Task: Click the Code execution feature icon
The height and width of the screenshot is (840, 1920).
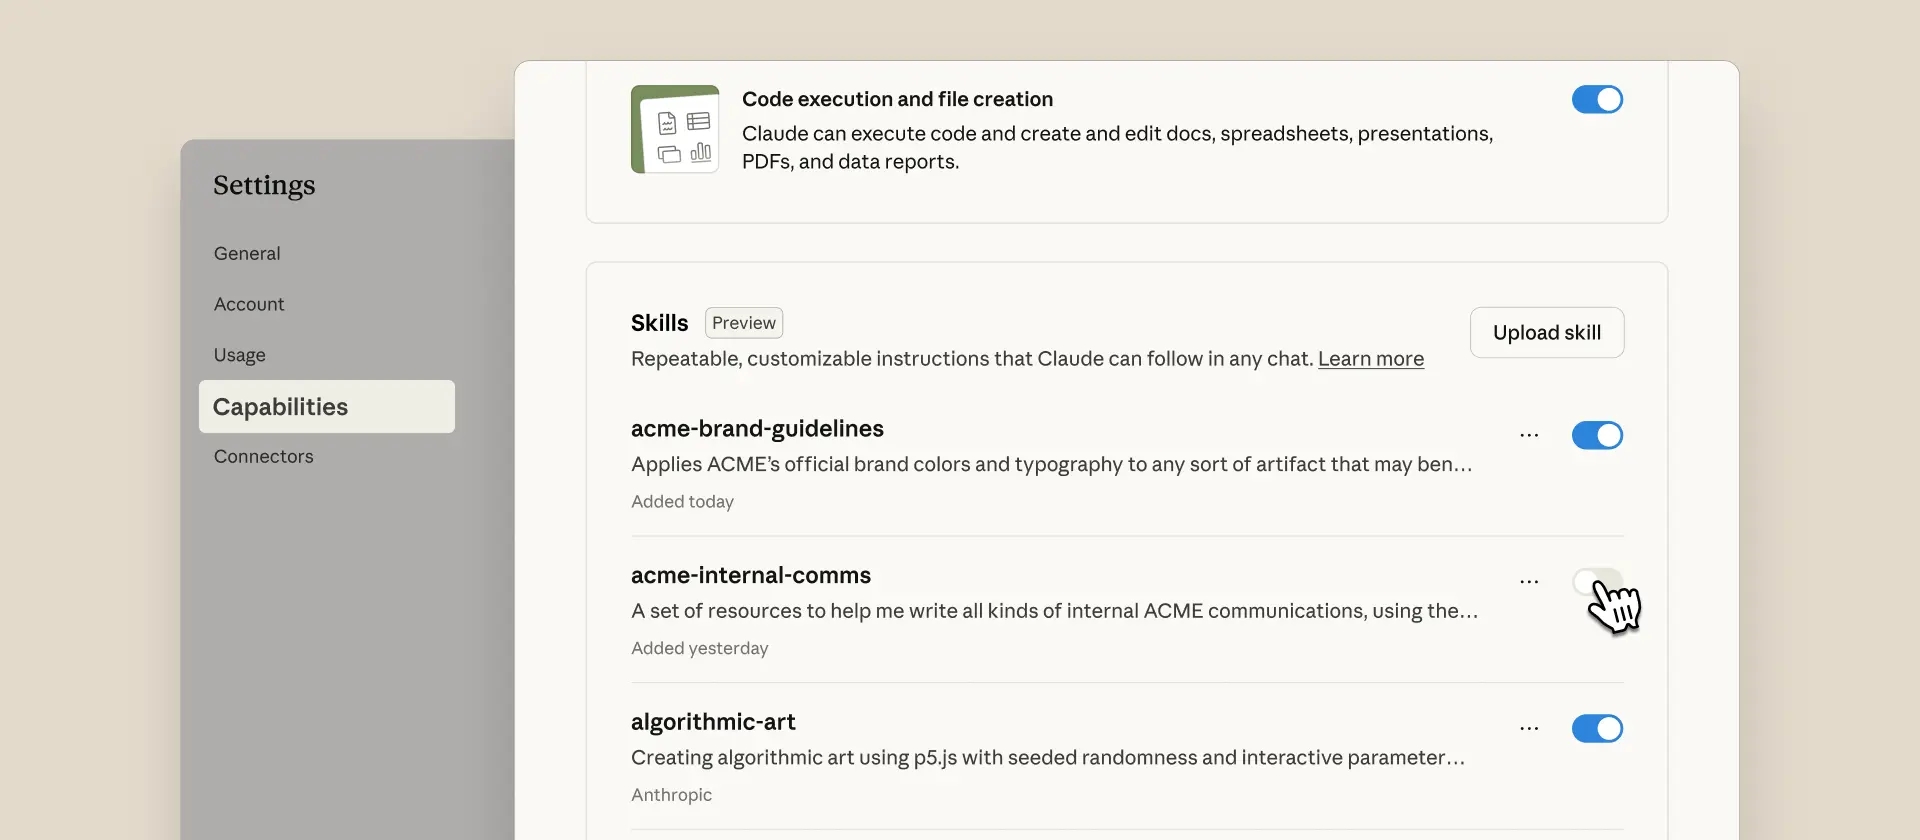Action: point(675,129)
